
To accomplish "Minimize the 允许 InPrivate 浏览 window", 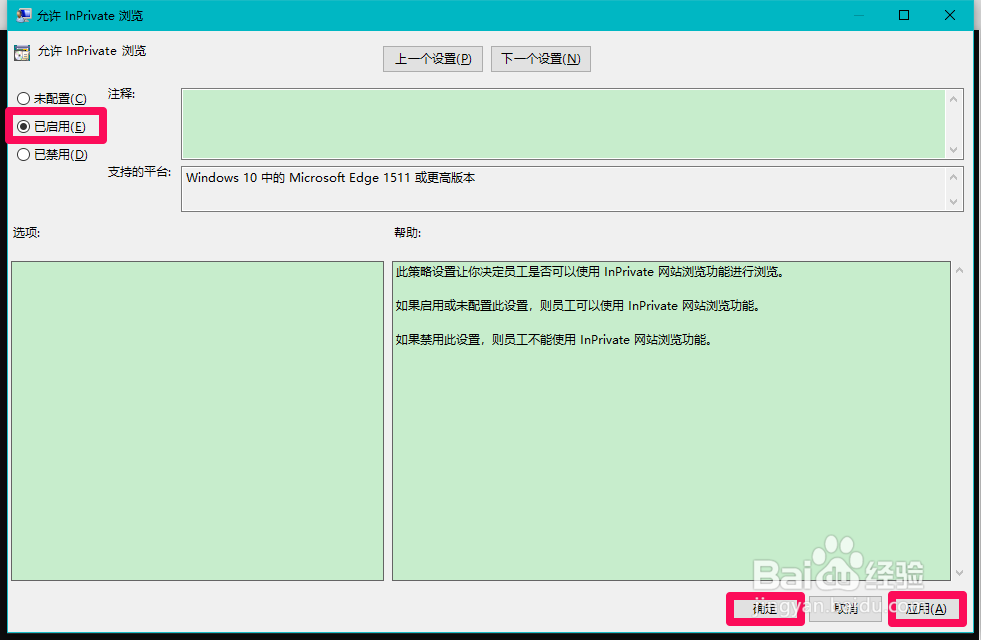I will (859, 15).
